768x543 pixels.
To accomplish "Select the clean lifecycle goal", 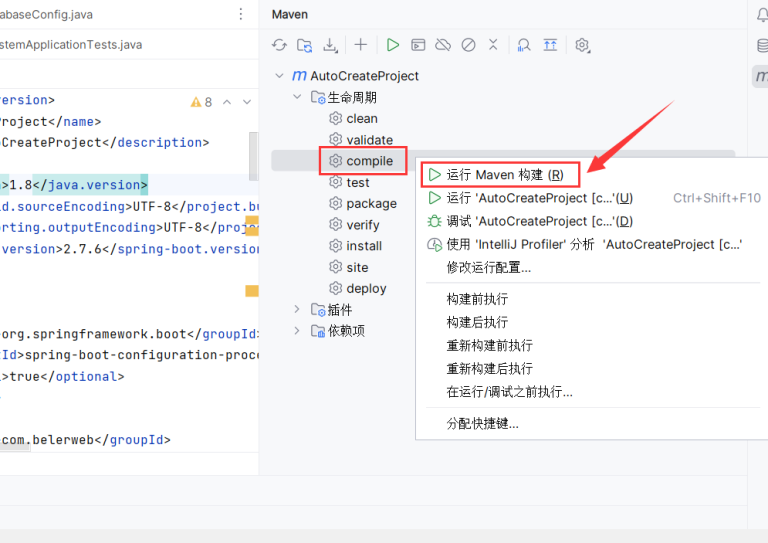I will 361,118.
